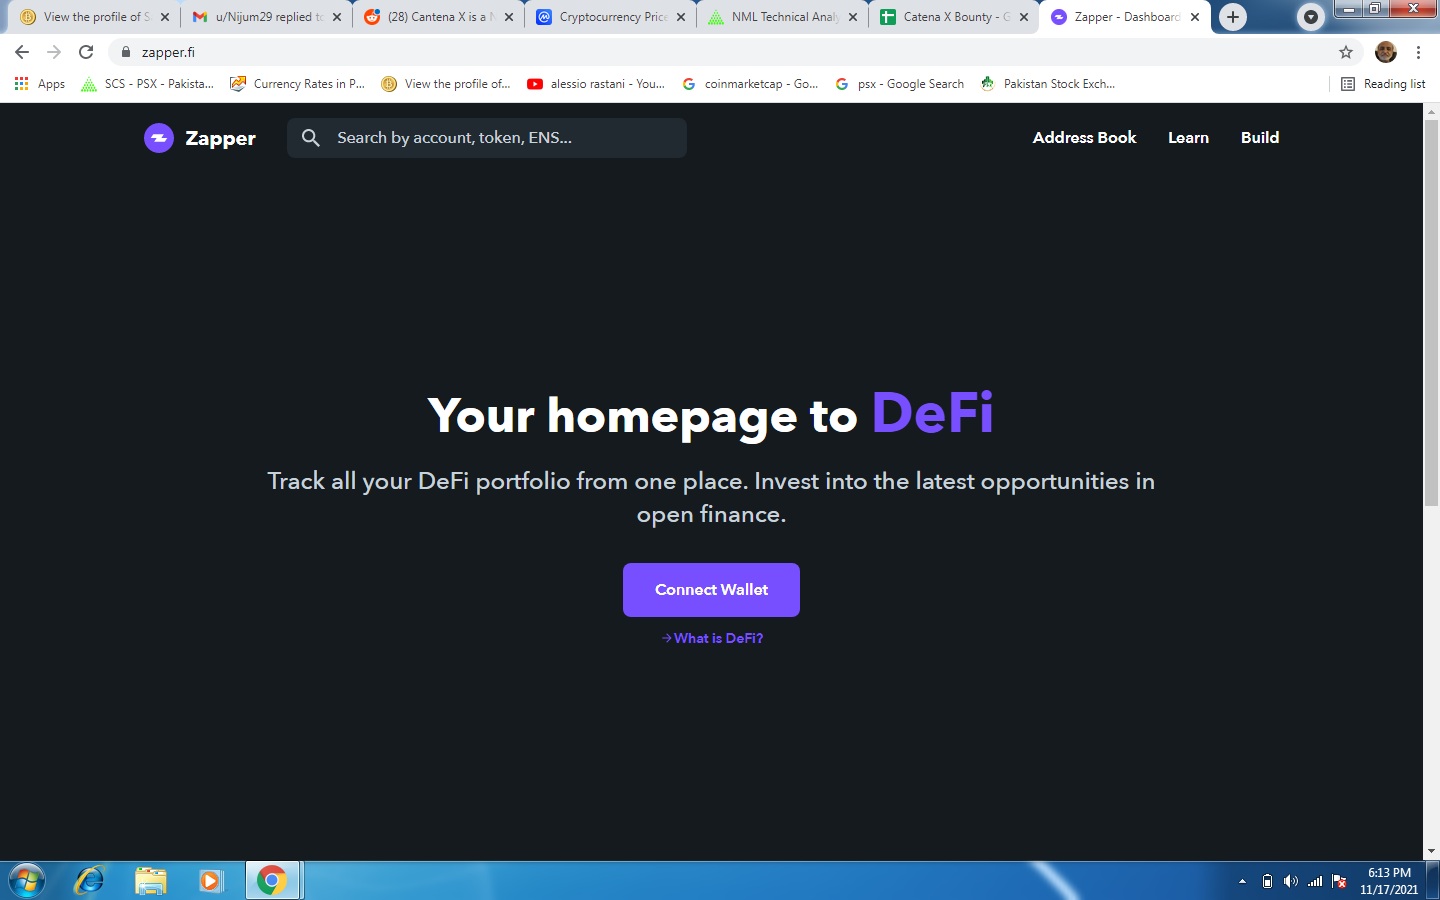Click the volume speaker tray icon

point(1291,881)
